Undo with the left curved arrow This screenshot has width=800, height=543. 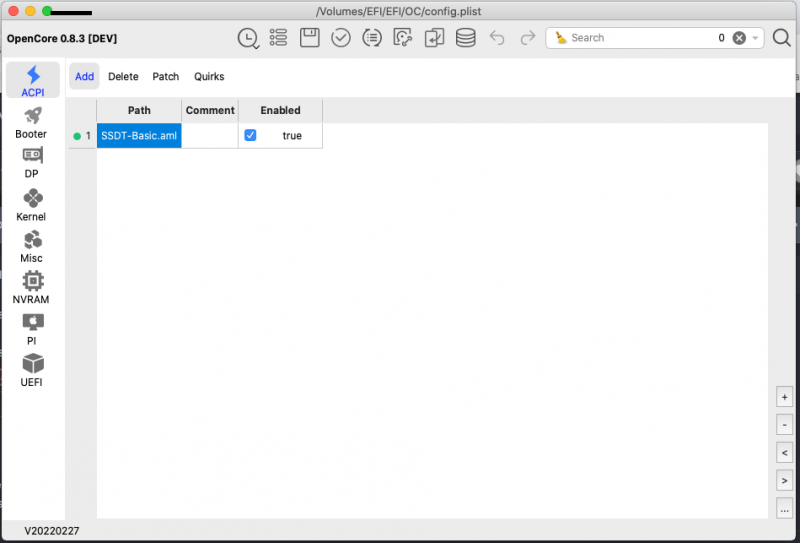[497, 38]
